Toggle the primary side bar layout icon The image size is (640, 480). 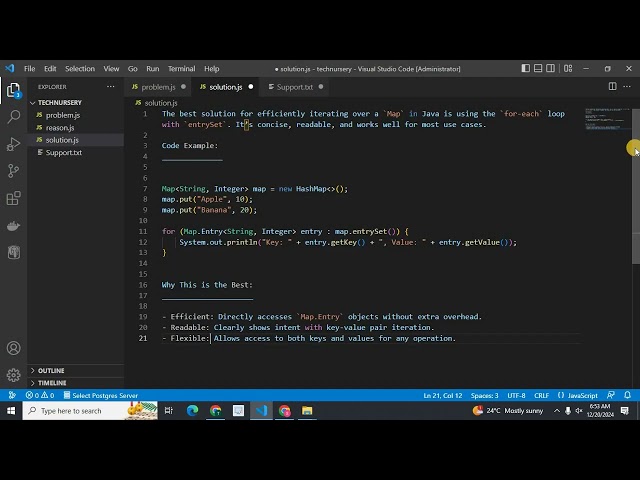tap(526, 69)
